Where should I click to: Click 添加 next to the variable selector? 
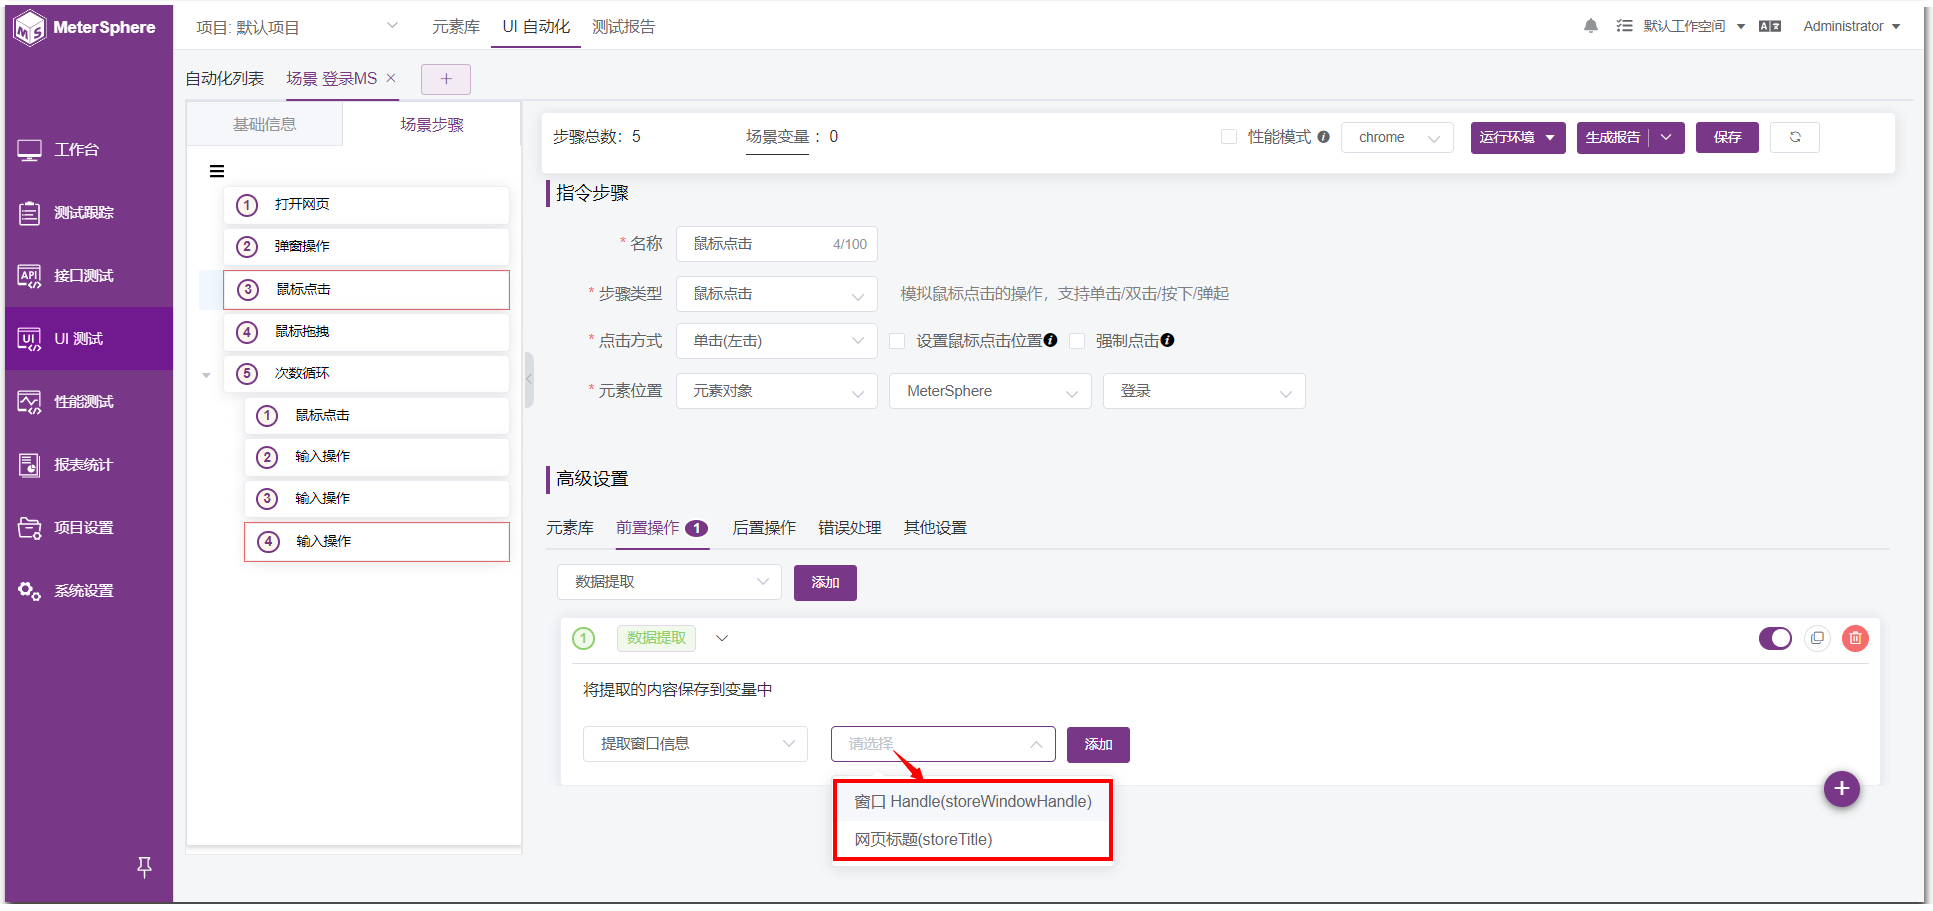coord(1098,744)
